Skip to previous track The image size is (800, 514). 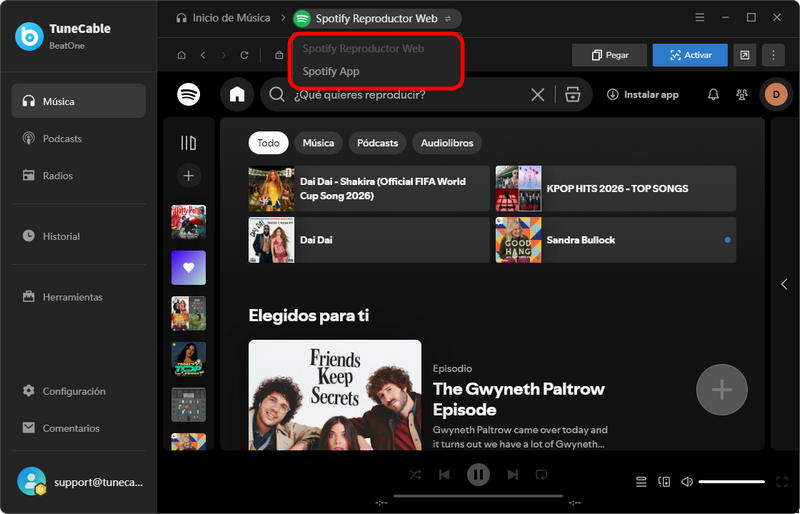coord(444,475)
